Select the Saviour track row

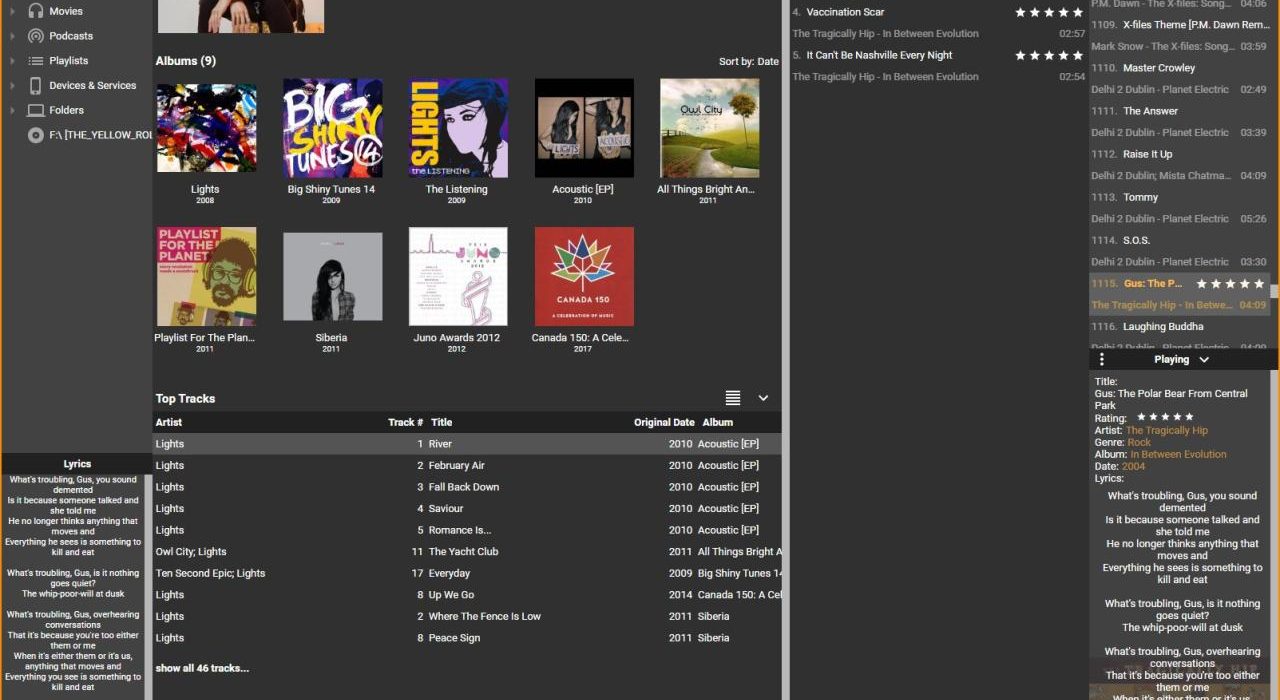pos(467,509)
